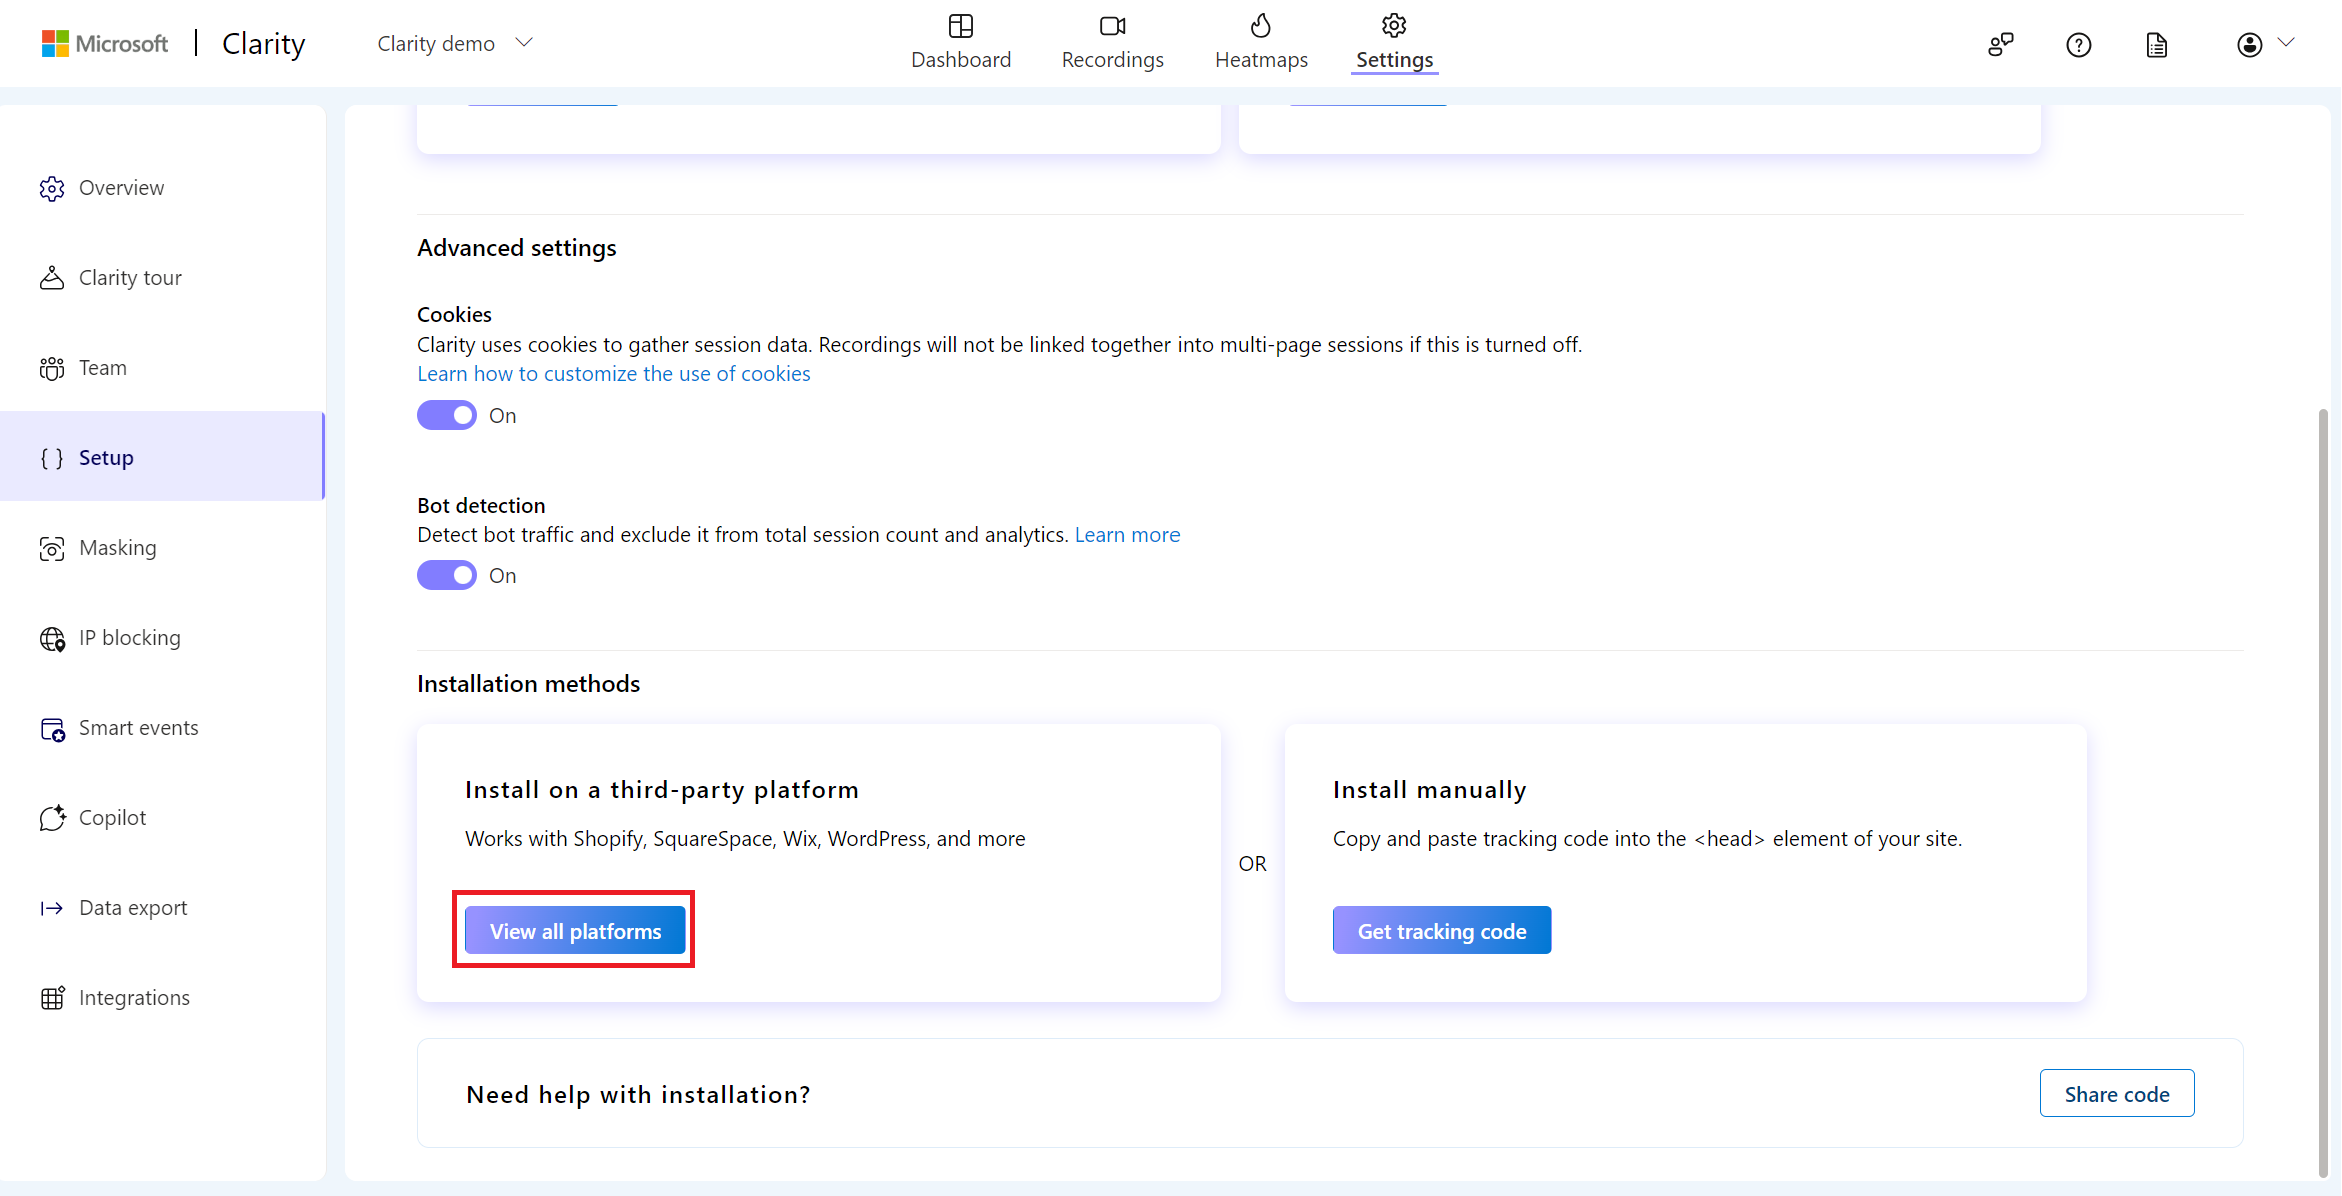This screenshot has width=2342, height=1196.
Task: Click the Copilot icon in sidebar
Action: [x=53, y=816]
